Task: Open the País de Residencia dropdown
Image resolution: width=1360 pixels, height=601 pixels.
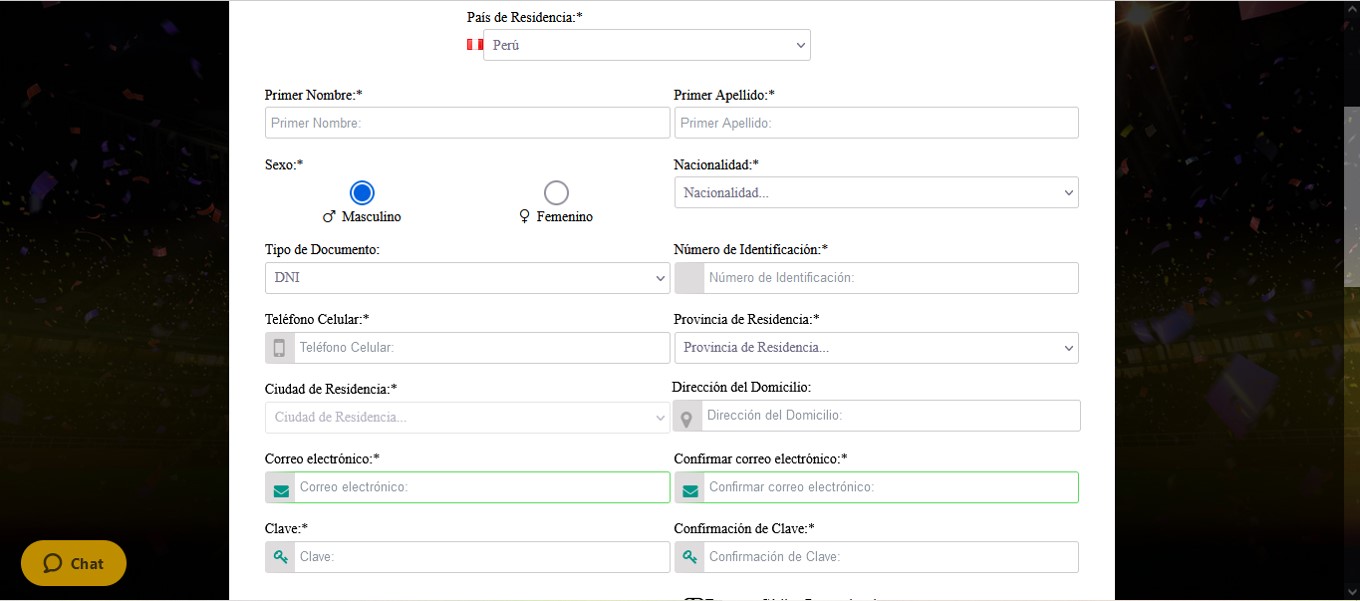Action: (647, 45)
